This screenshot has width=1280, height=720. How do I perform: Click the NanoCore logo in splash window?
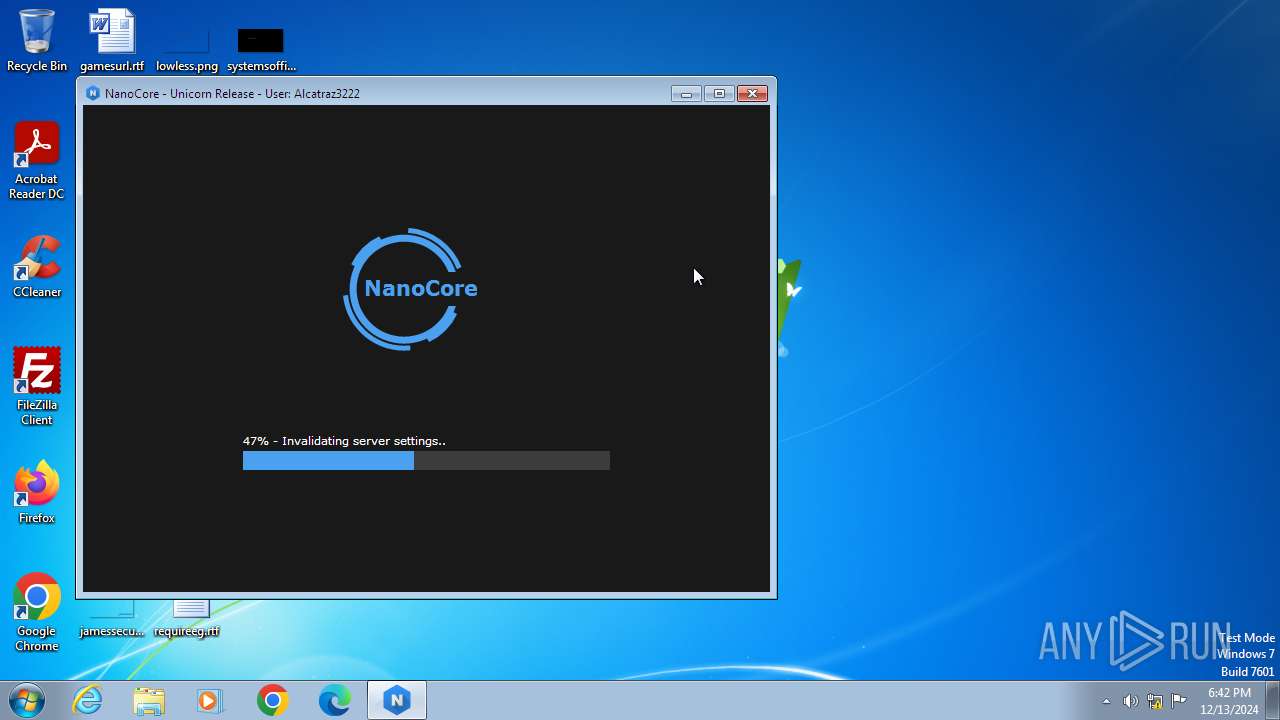point(410,289)
